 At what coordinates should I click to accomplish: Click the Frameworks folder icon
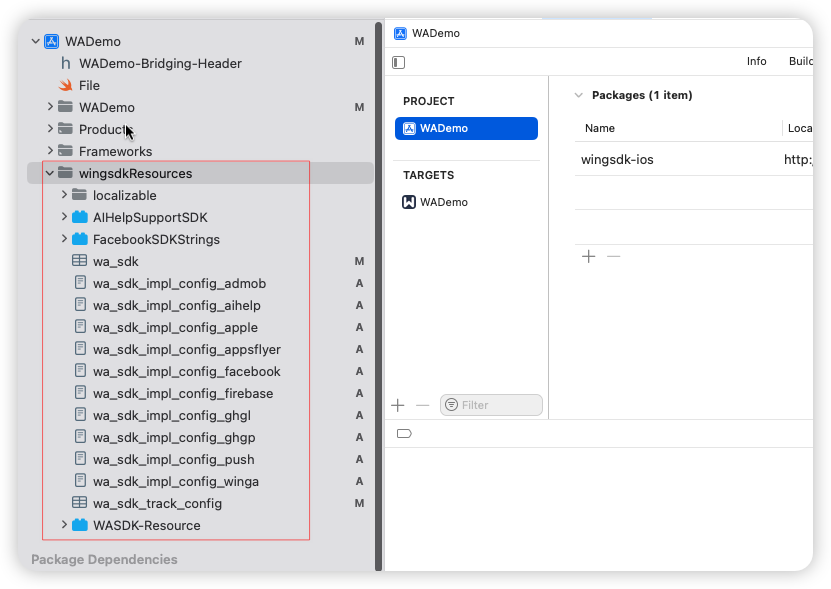(x=65, y=151)
